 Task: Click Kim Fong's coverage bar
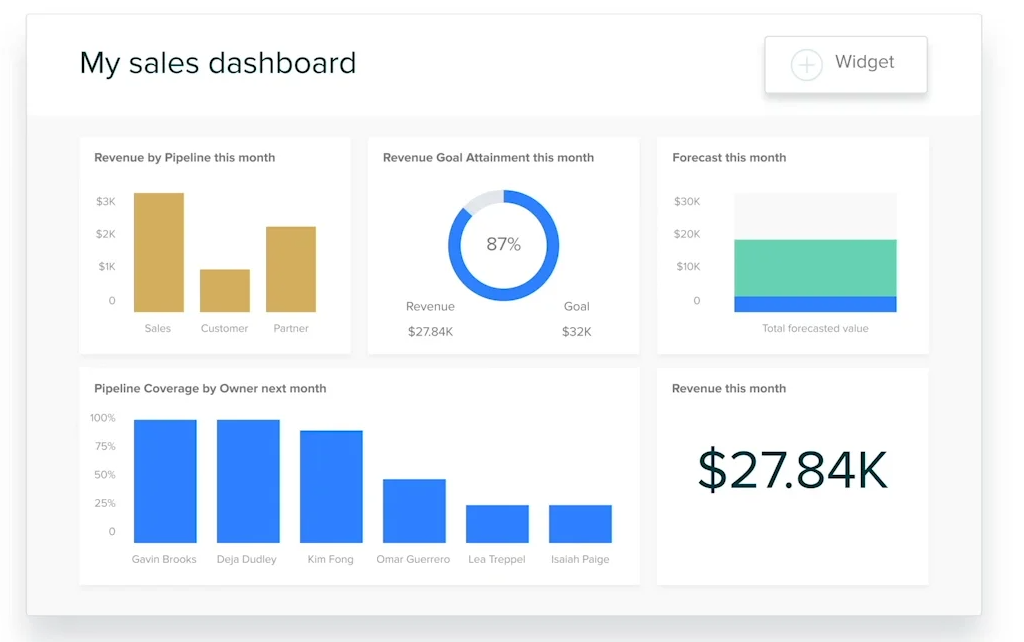(x=331, y=487)
